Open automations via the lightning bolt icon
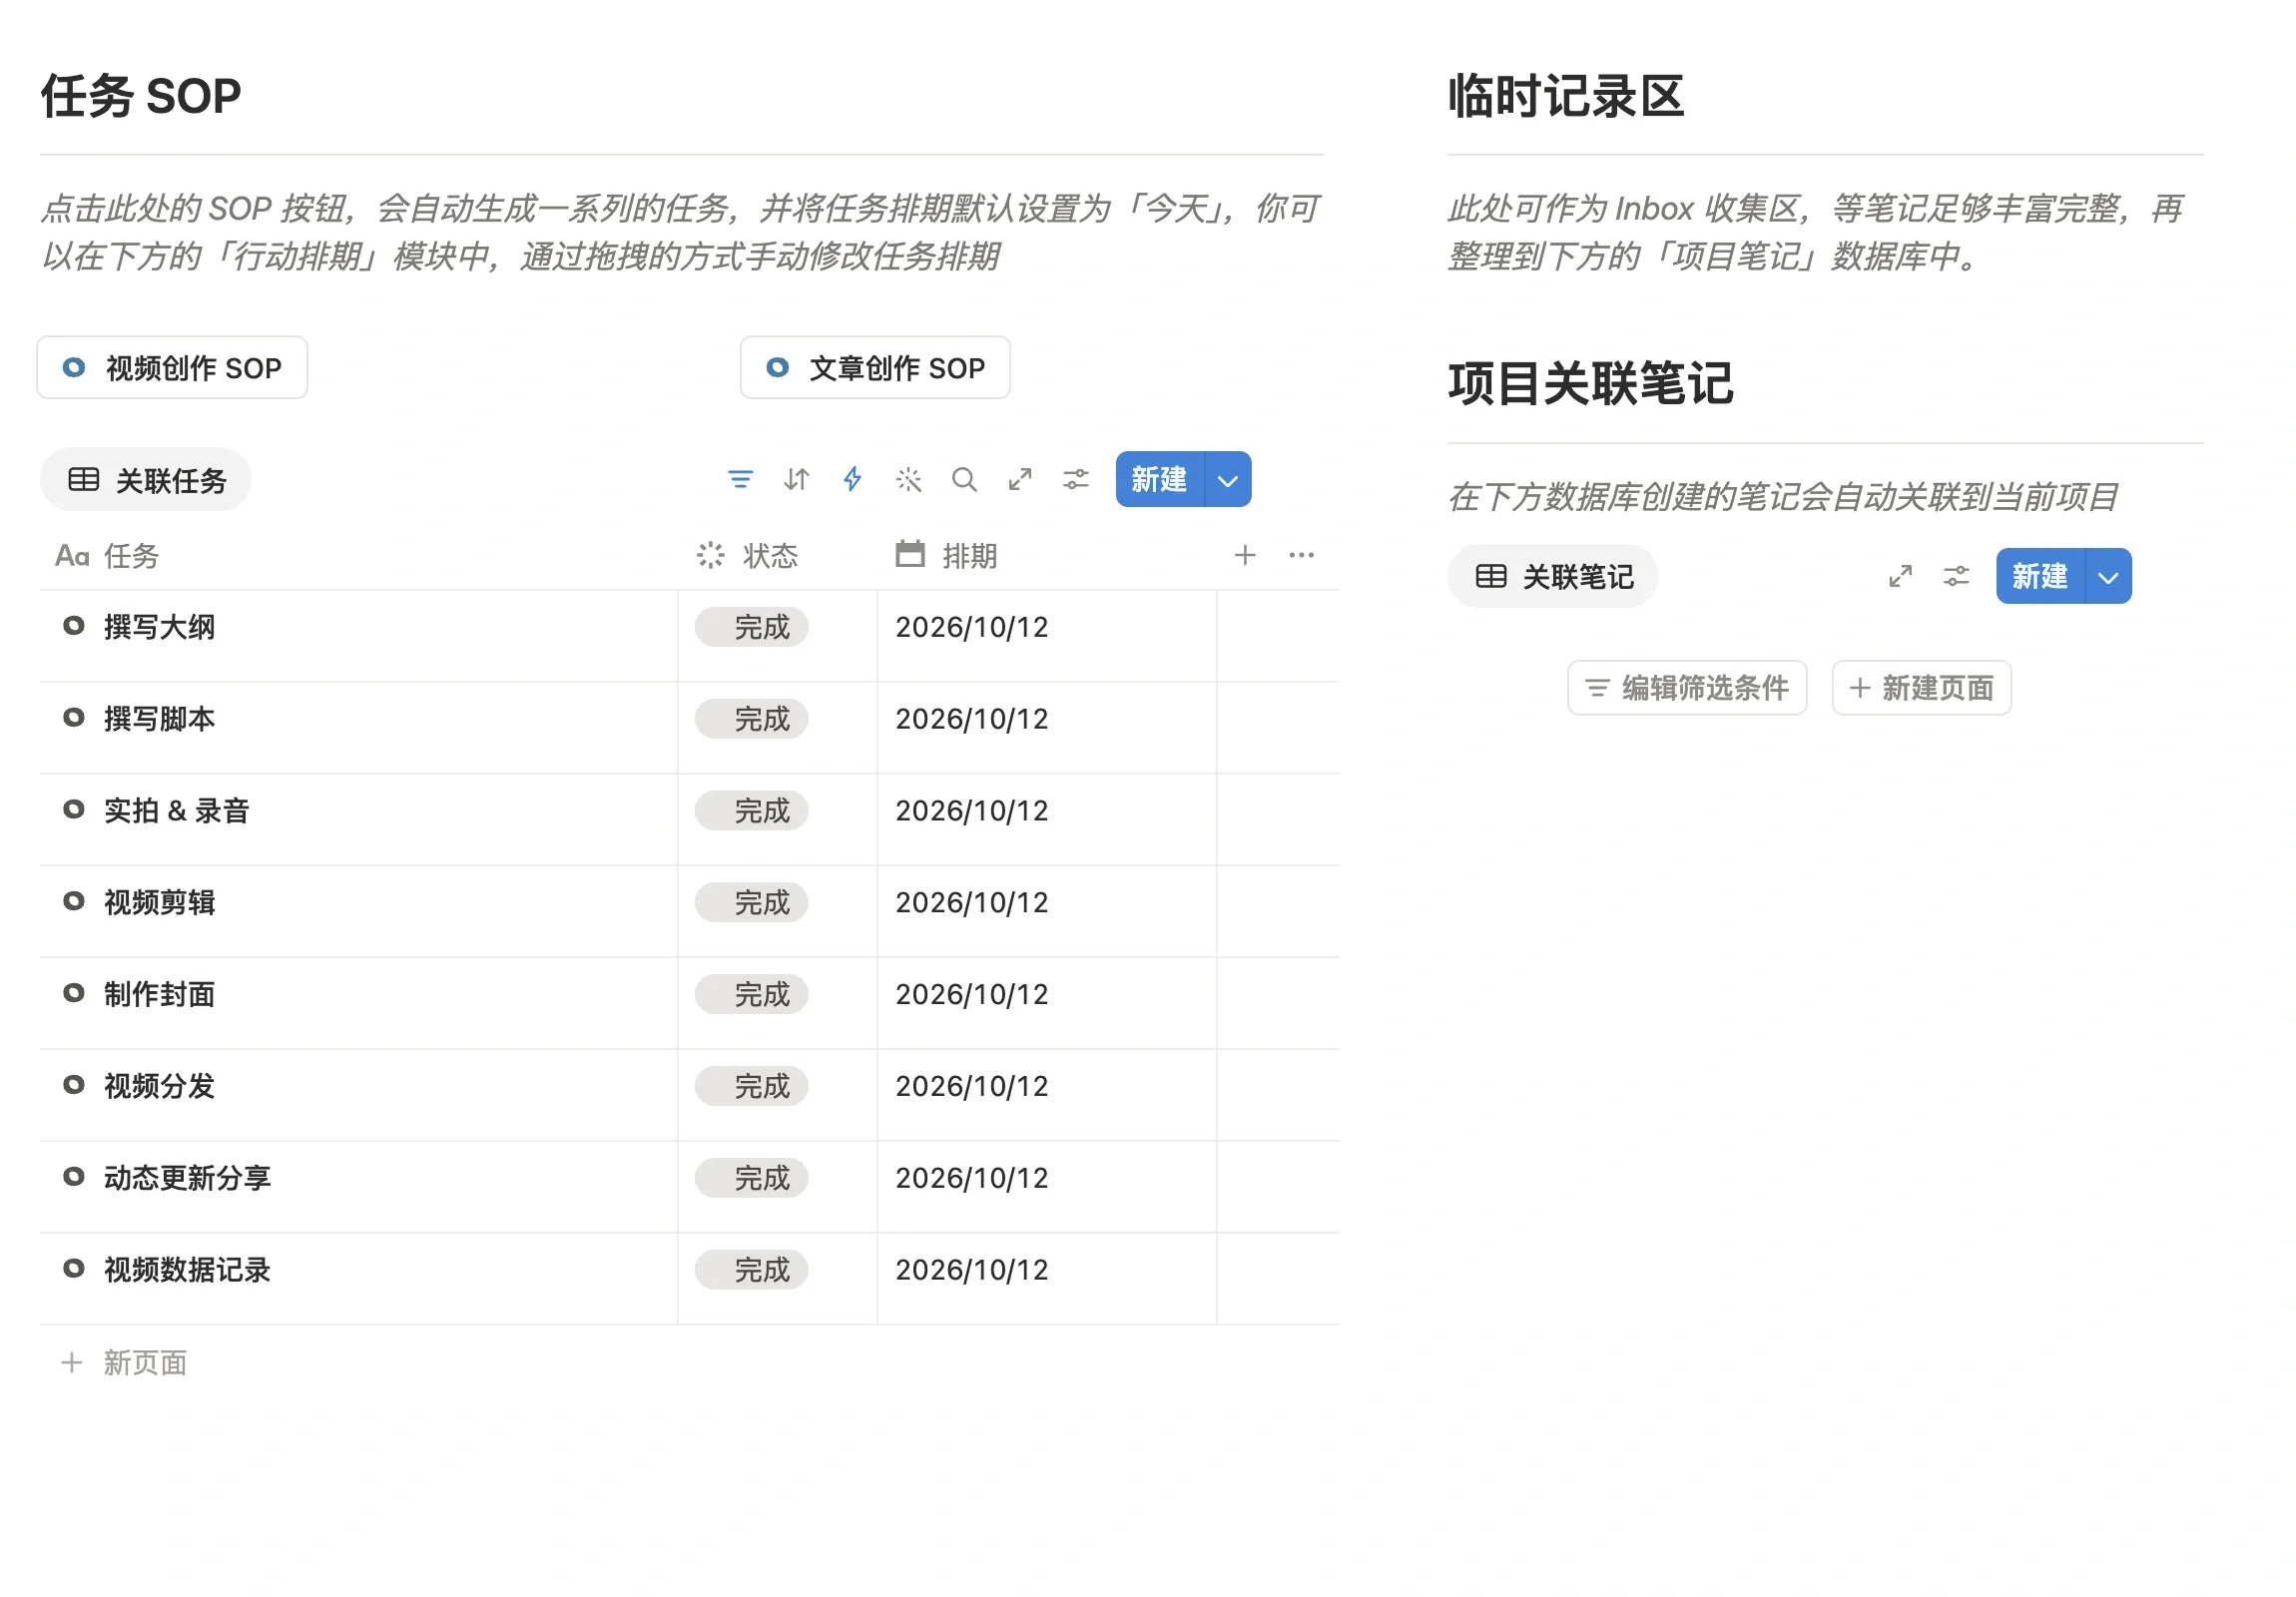The width and height of the screenshot is (2296, 1597). 852,480
